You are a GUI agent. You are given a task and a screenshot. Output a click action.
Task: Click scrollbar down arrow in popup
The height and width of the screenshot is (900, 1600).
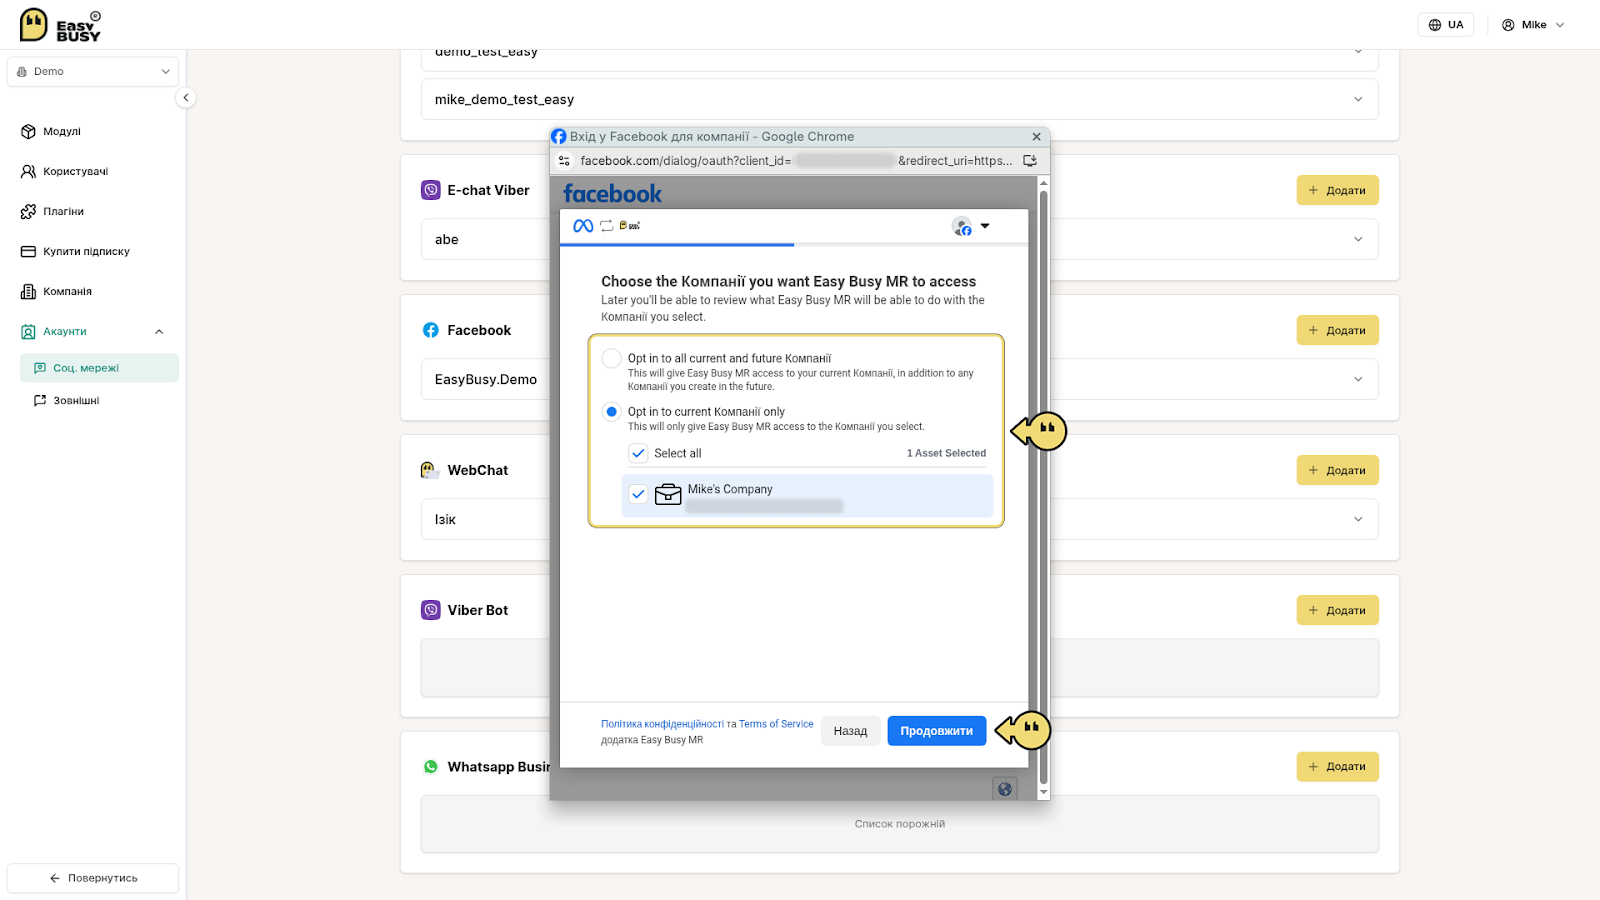tap(1044, 792)
